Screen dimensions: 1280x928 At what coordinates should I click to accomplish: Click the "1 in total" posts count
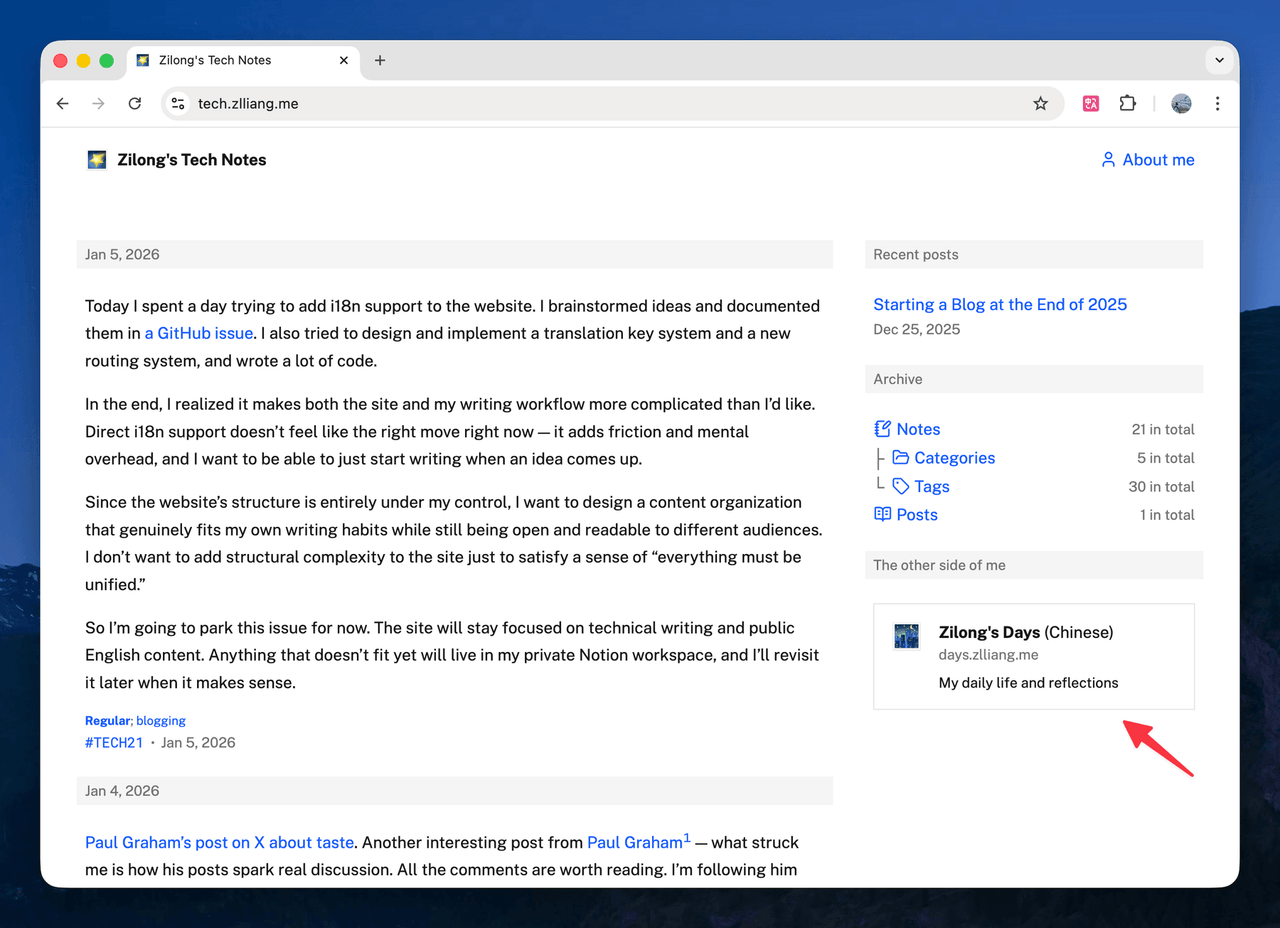tap(1167, 515)
